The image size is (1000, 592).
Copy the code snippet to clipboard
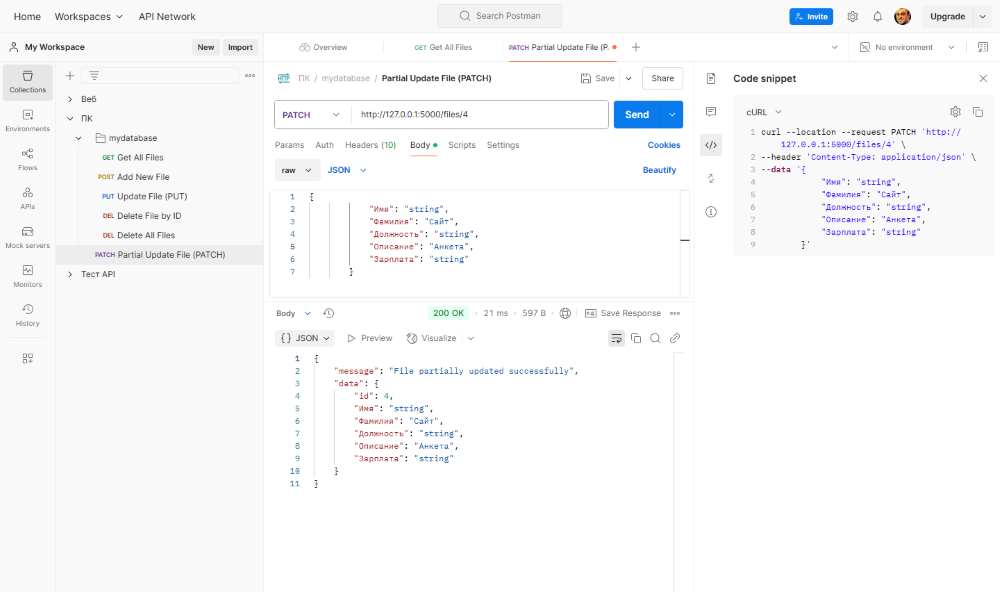point(978,112)
